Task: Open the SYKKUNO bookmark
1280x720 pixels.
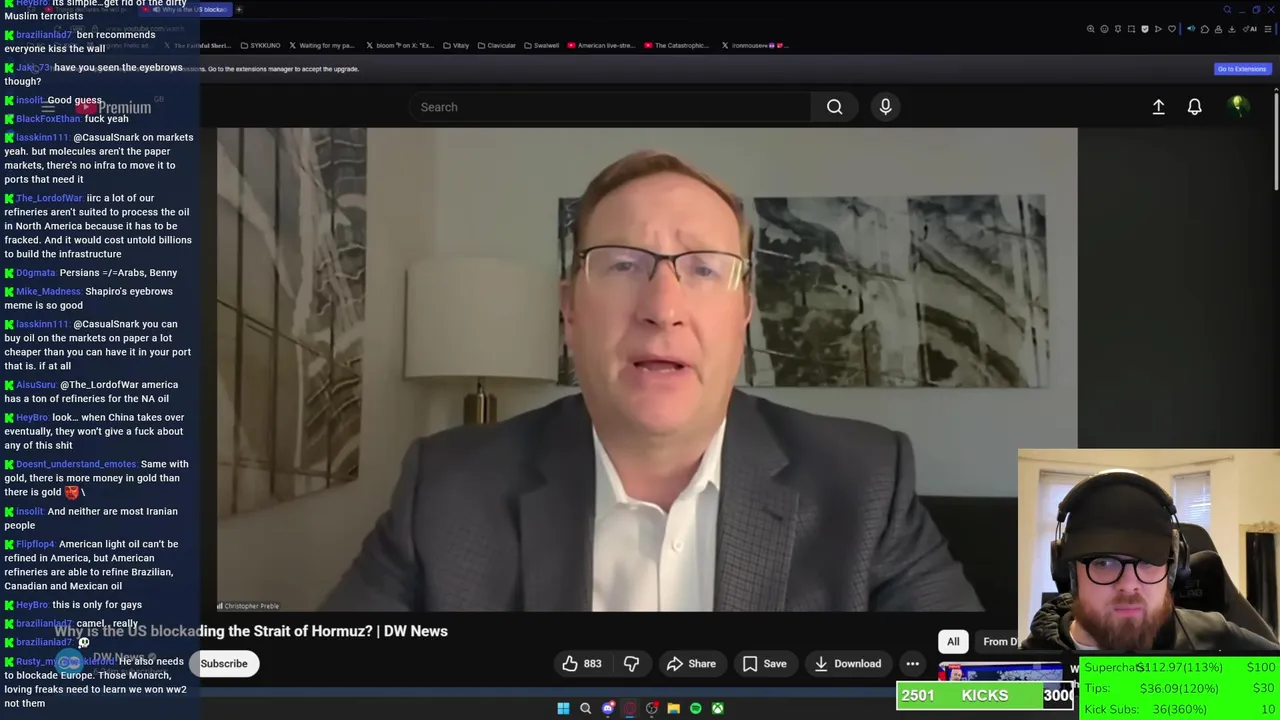Action: [261, 45]
